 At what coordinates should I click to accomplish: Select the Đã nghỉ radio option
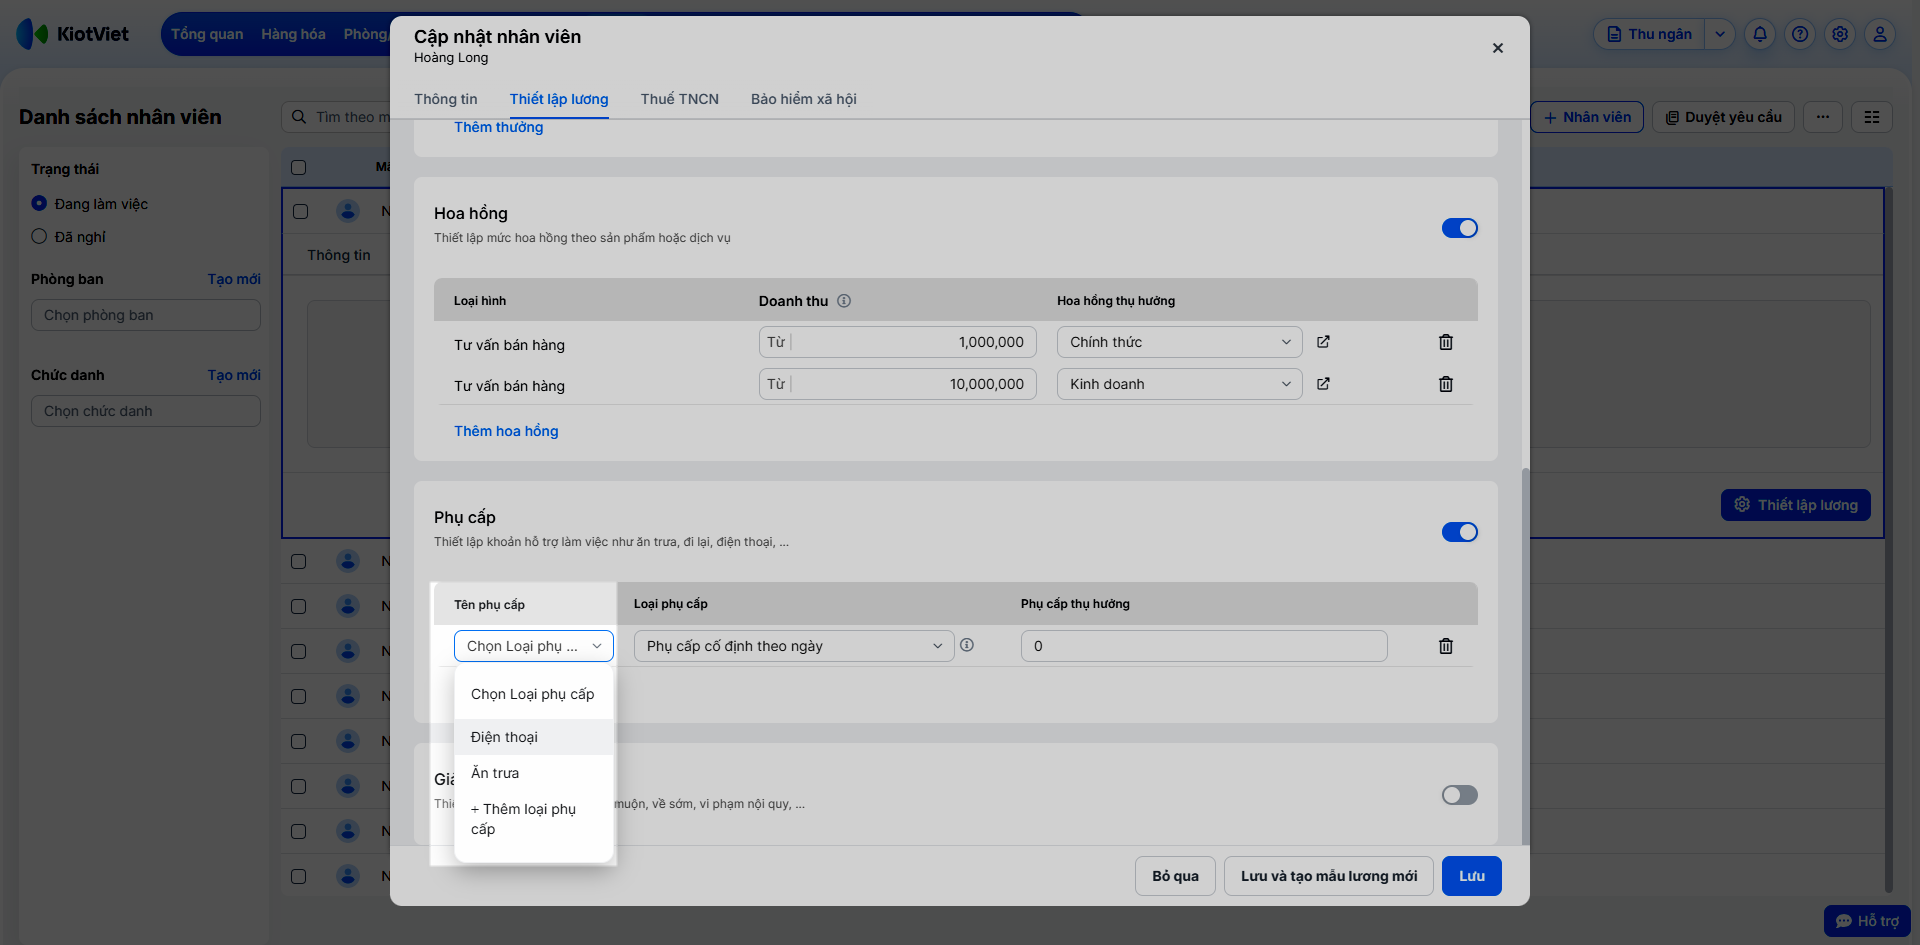[x=39, y=236]
